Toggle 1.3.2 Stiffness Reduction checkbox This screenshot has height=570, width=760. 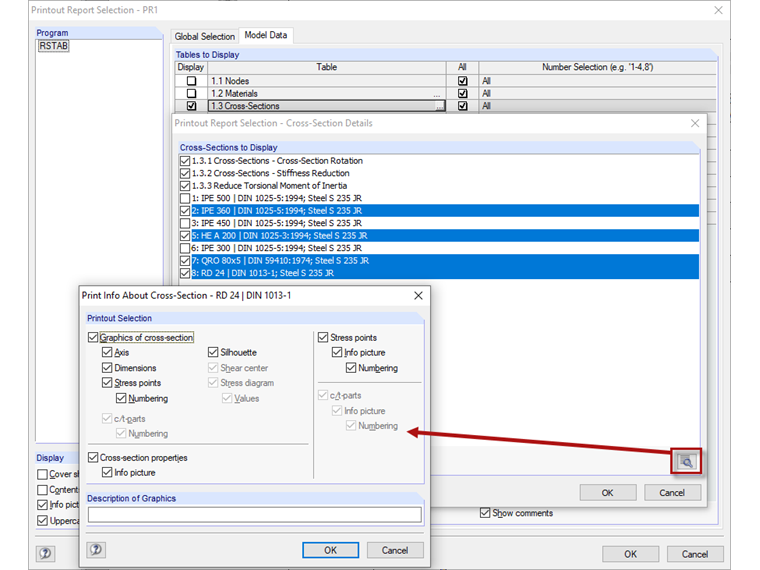(185, 174)
